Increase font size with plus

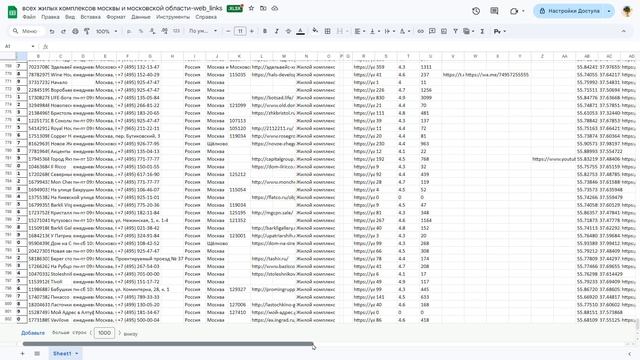coord(252,31)
